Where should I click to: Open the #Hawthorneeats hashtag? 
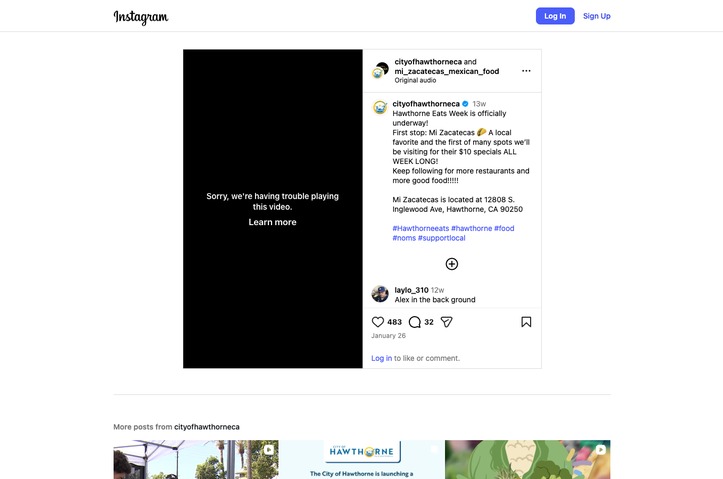(x=421, y=228)
